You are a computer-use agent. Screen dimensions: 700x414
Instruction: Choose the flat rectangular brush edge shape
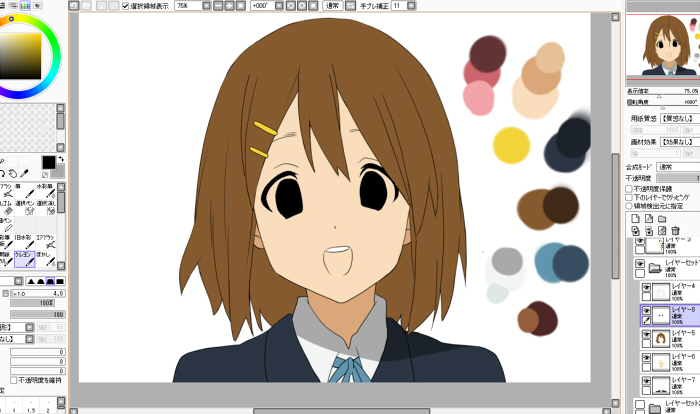(60, 281)
